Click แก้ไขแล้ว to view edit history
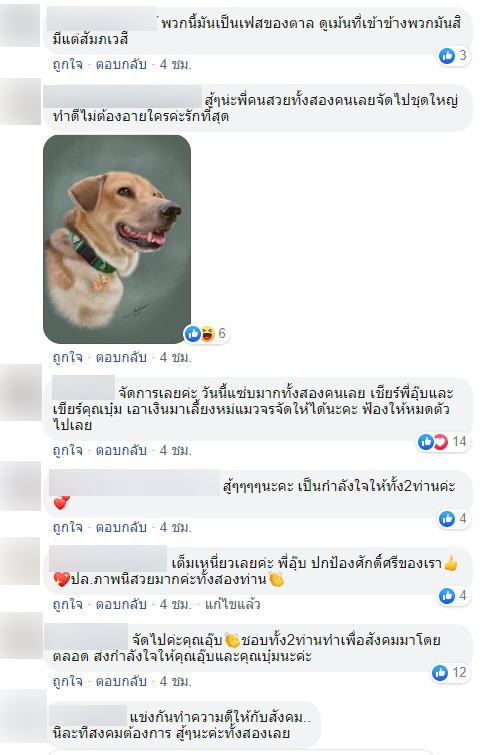Image resolution: width=502 pixels, height=755 pixels. [x=232, y=604]
